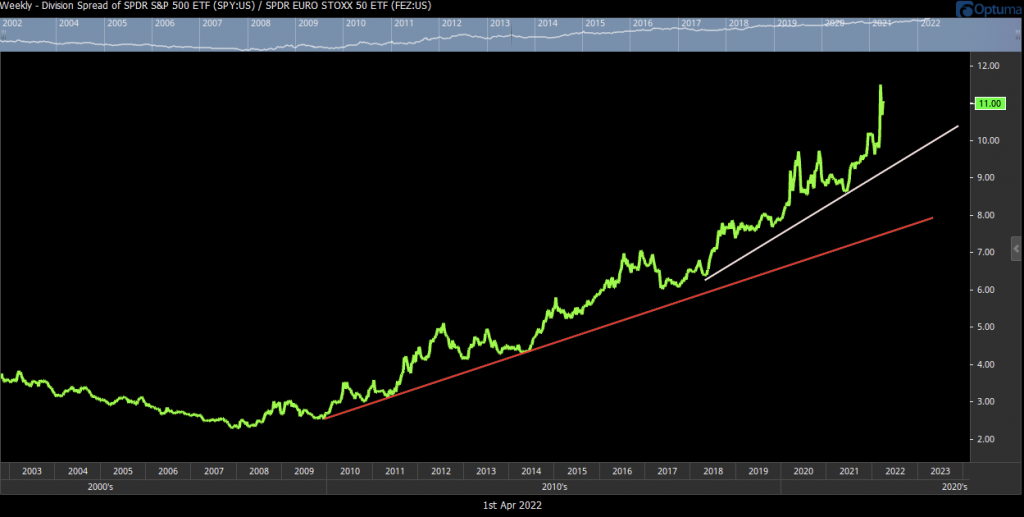
Task: Click the 2007 year label on time axis
Action: click(214, 471)
